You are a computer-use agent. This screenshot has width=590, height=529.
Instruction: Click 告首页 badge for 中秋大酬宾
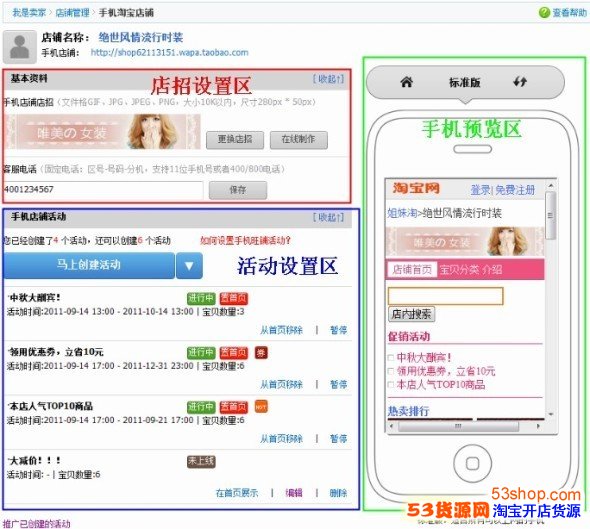point(234,298)
